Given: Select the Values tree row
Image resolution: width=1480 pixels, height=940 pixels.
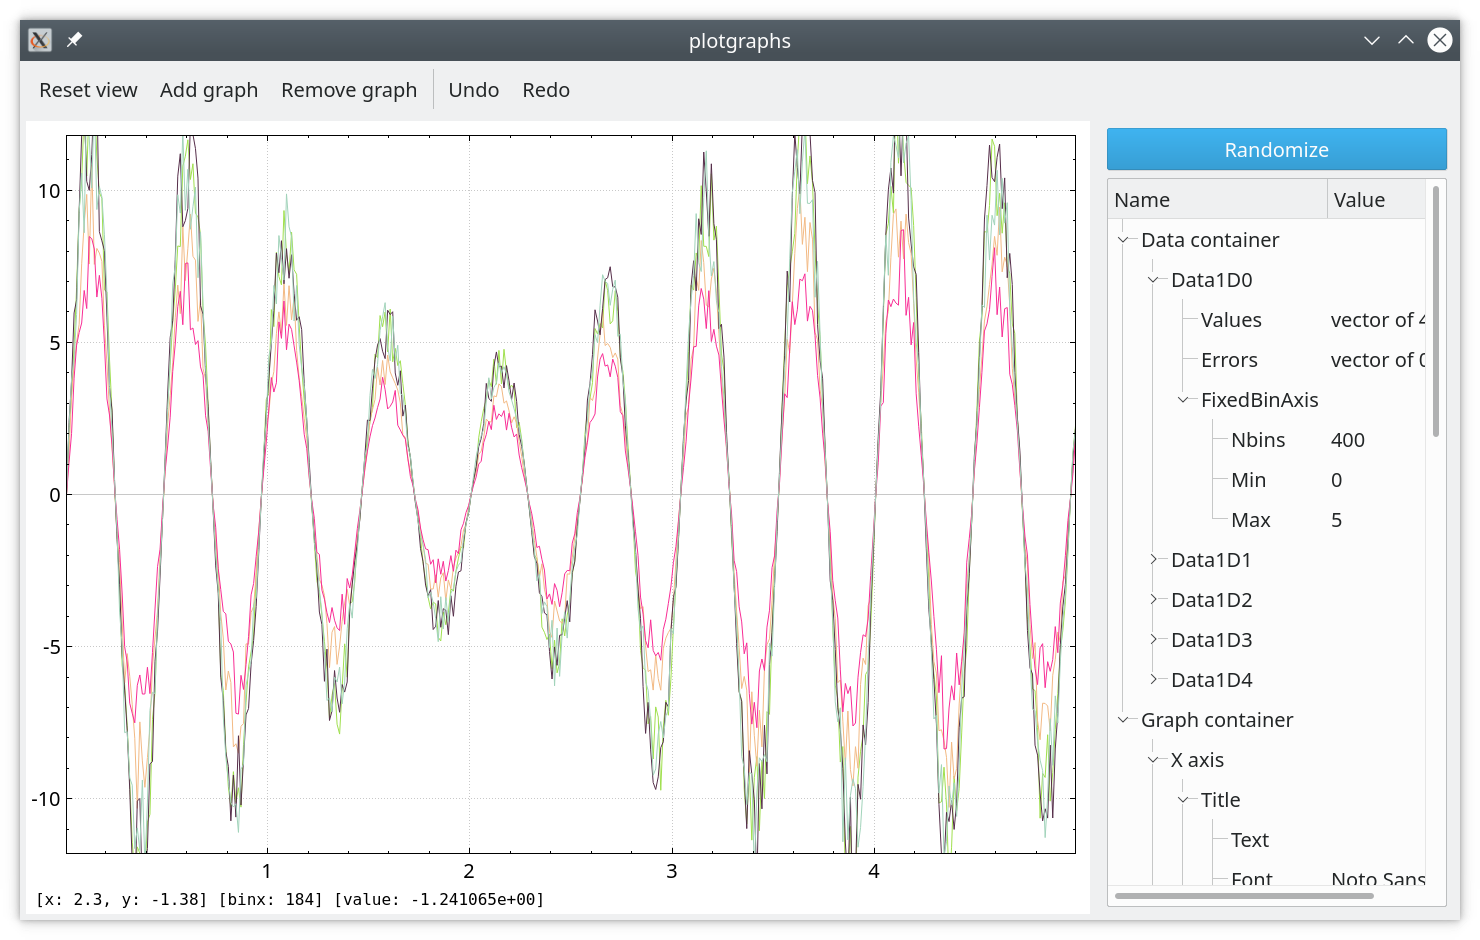Looking at the screenshot, I should (1267, 320).
